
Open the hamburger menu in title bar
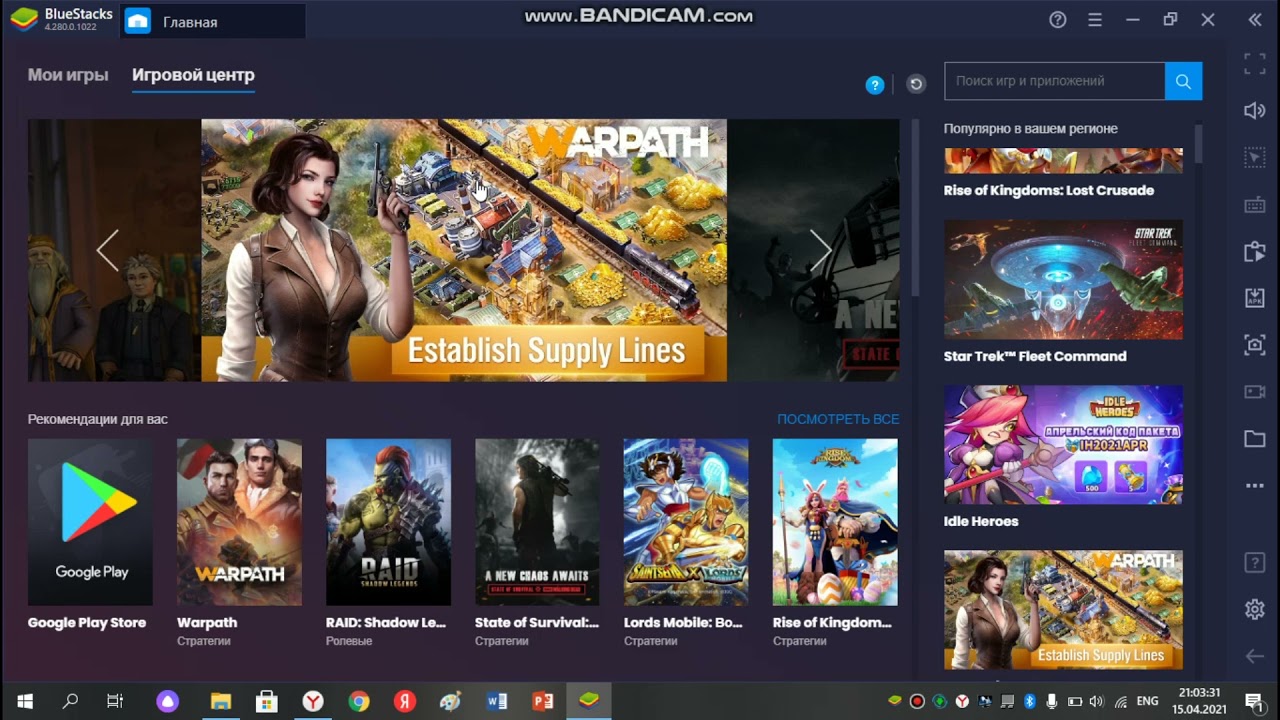1095,20
